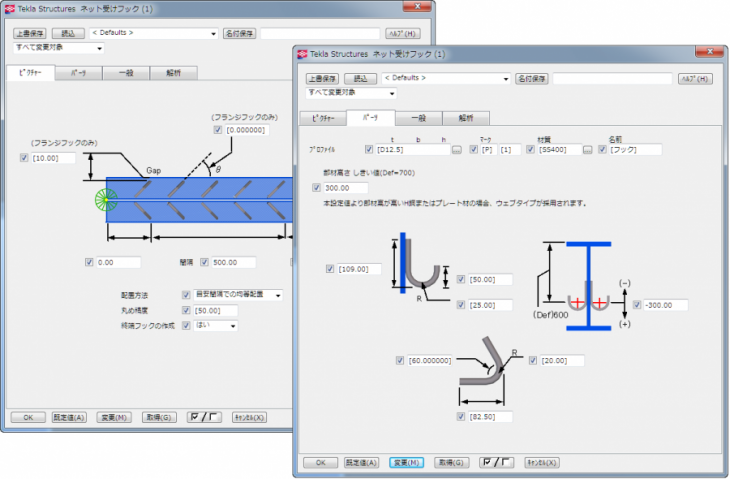Open <Defaults> dropdown in back window
Viewport: 730px width, 479px height.
click(154, 33)
